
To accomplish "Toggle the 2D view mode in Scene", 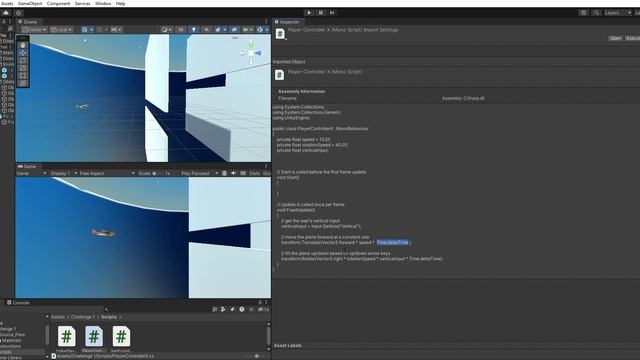I will tap(180, 29).
